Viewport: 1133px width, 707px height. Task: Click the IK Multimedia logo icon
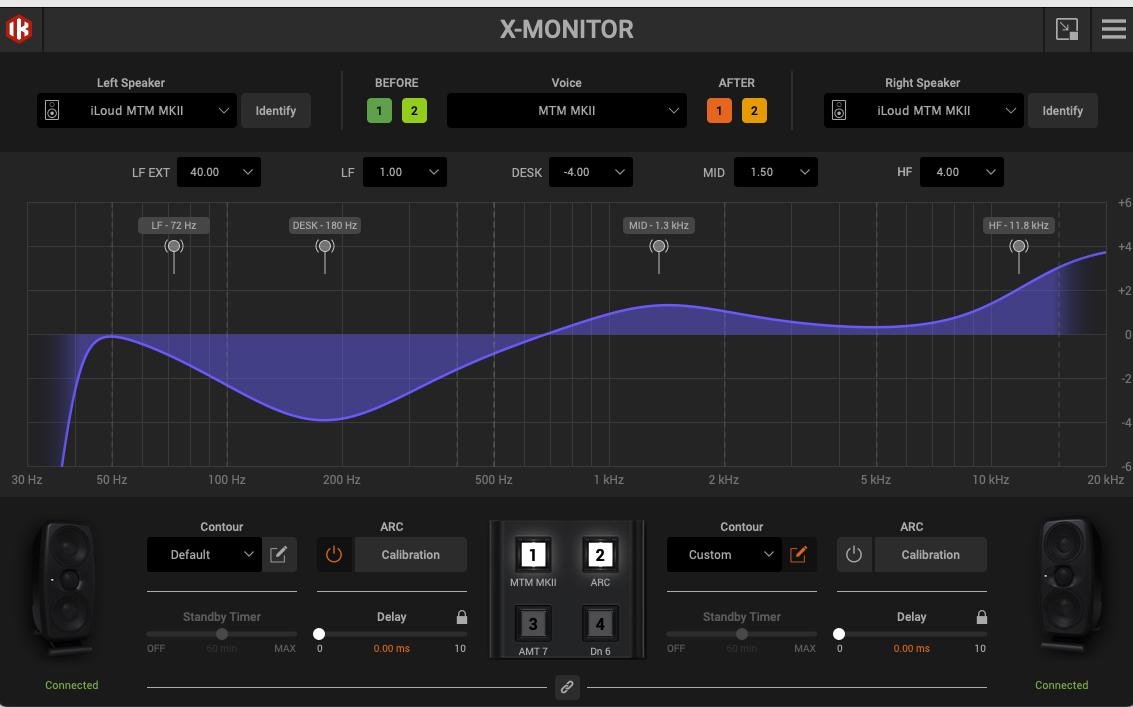coord(19,29)
